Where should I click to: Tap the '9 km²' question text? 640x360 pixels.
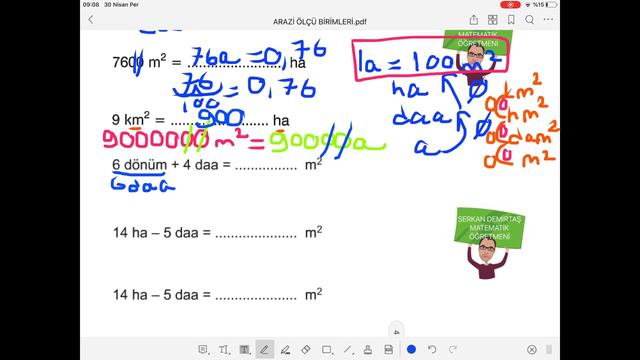pyautogui.click(x=201, y=120)
